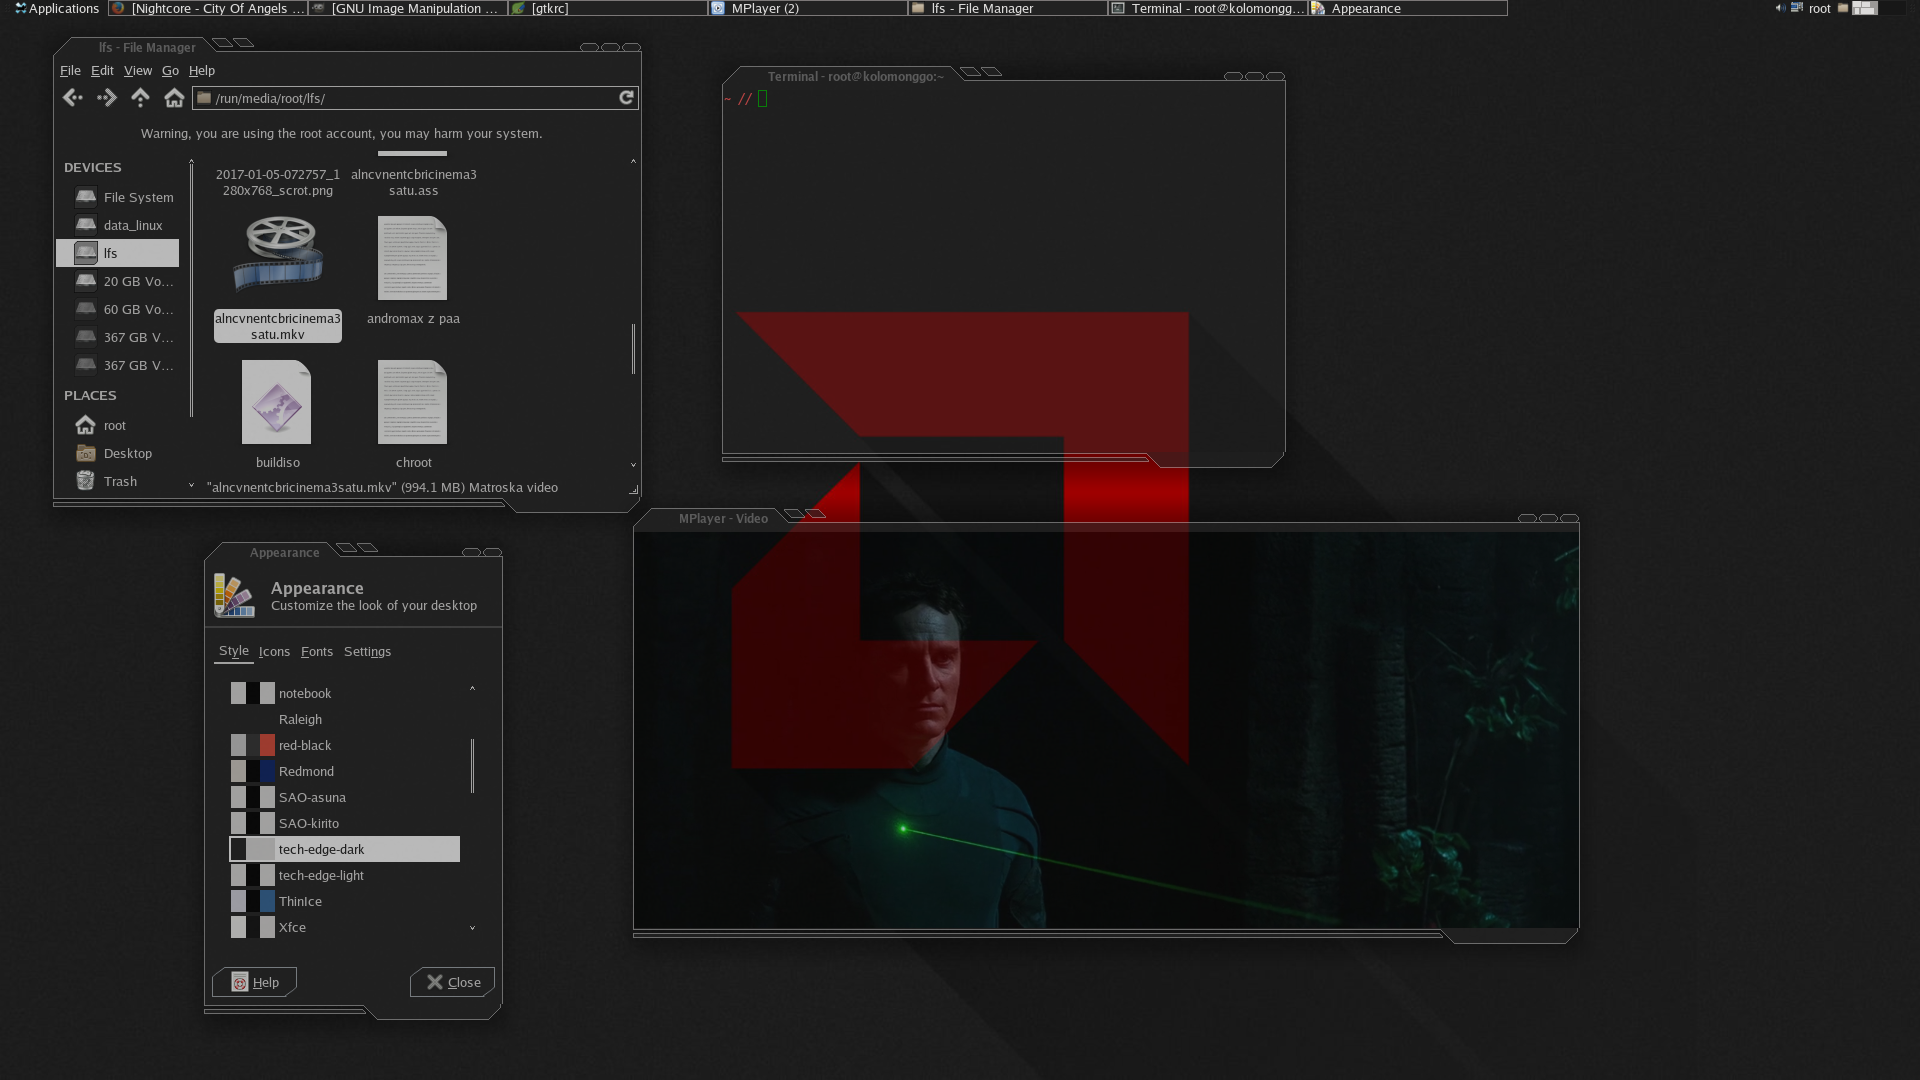Click Close button in Appearance dialog

(x=452, y=982)
